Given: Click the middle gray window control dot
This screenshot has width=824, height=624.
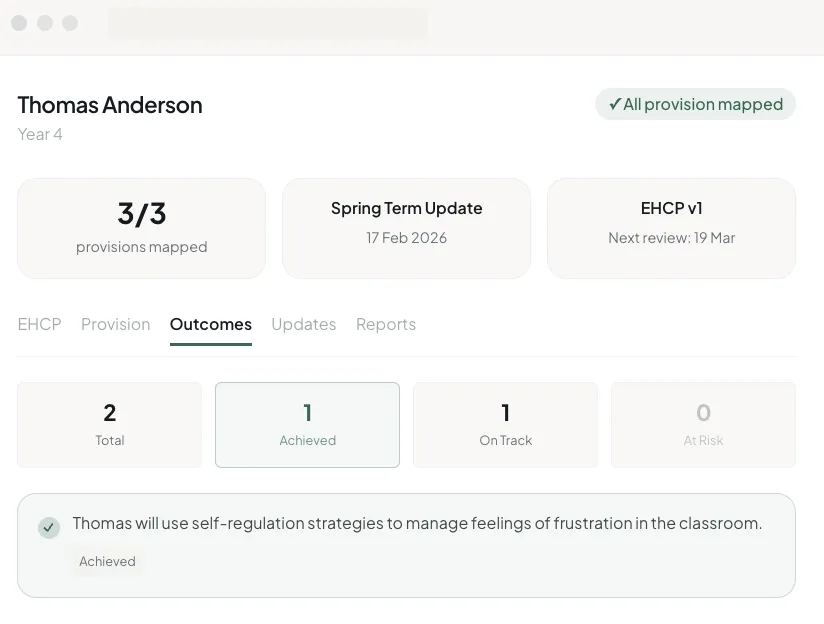Looking at the screenshot, I should coord(45,23).
